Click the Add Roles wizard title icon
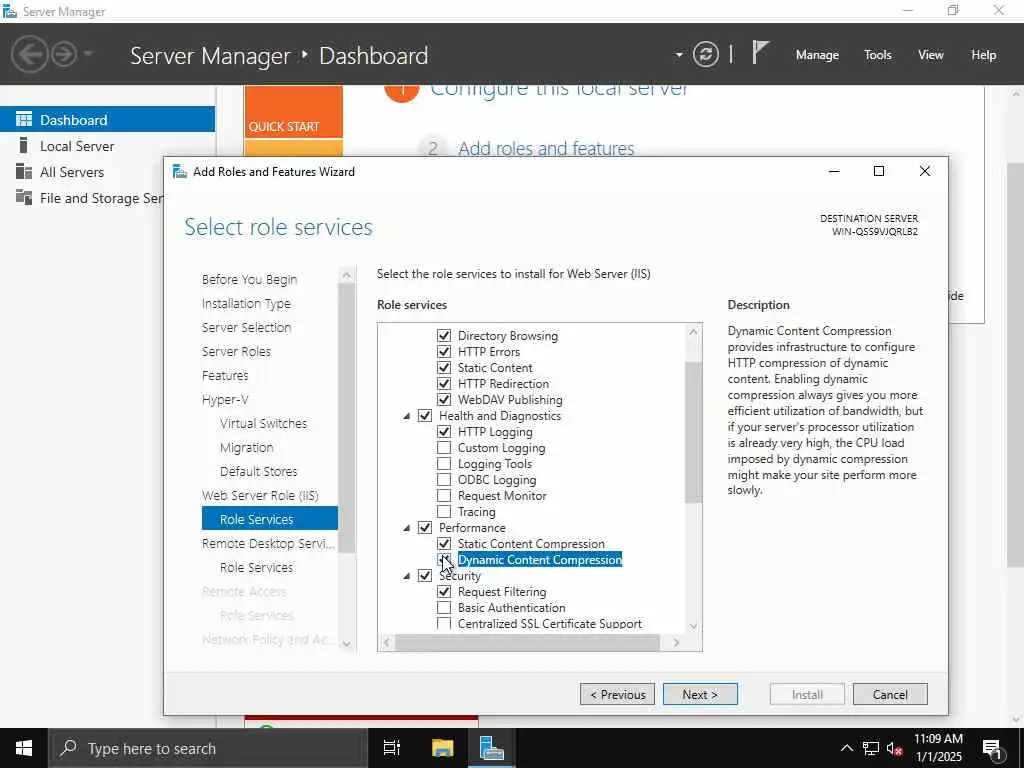Viewport: 1024px width, 768px height. click(x=180, y=172)
